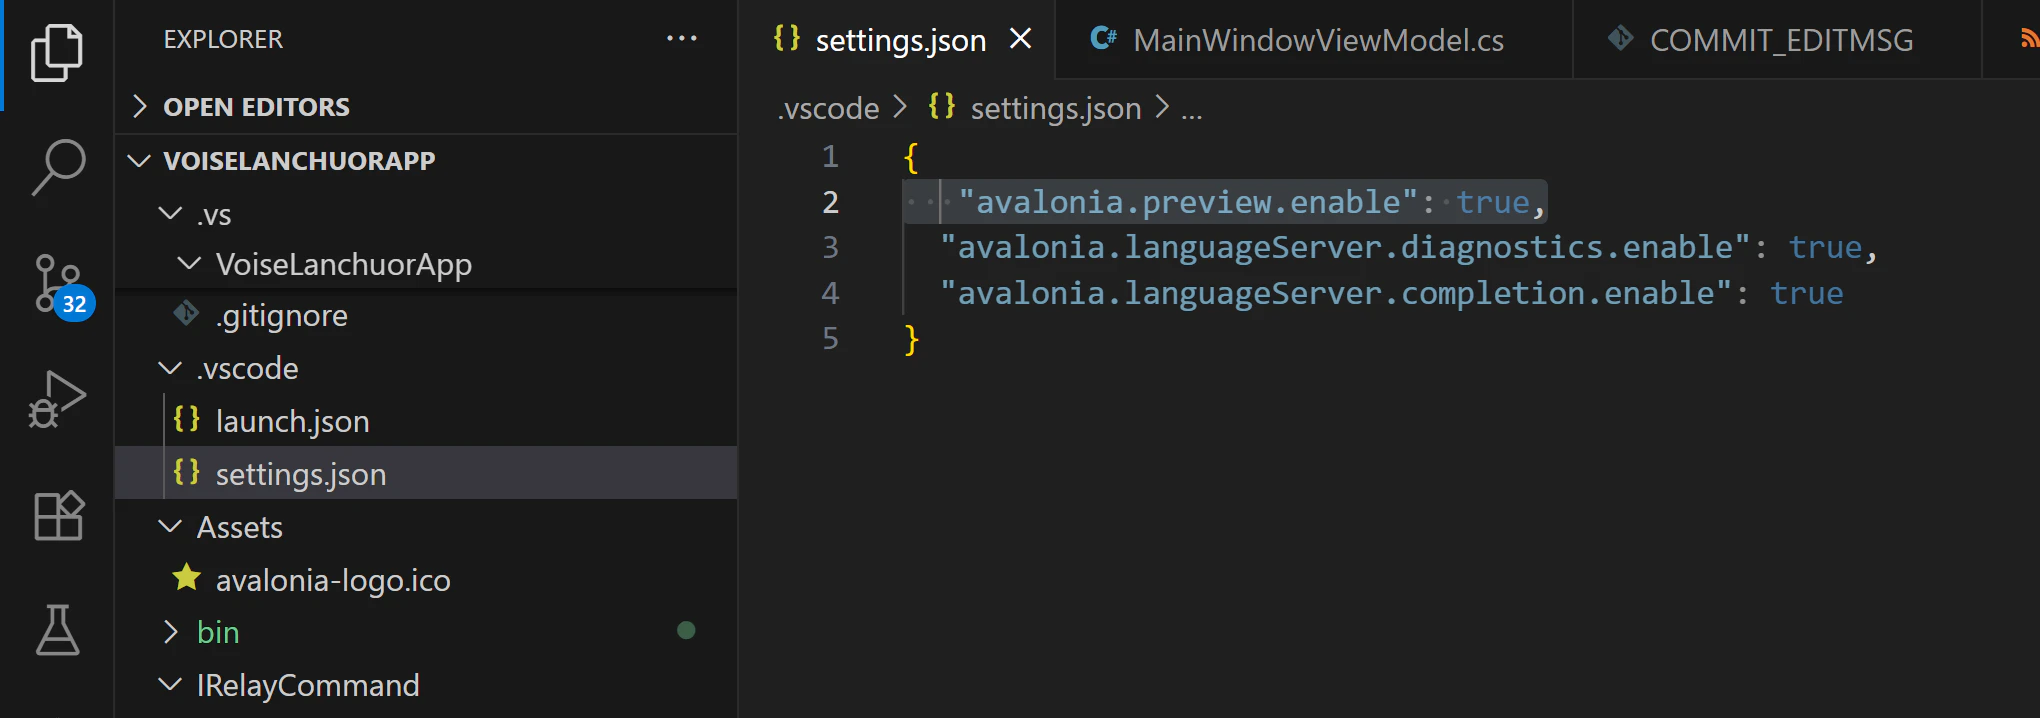Screen dimensions: 2040x718
Task: Click the languageServer.diagnostics.enable setting line
Action: pos(1408,247)
